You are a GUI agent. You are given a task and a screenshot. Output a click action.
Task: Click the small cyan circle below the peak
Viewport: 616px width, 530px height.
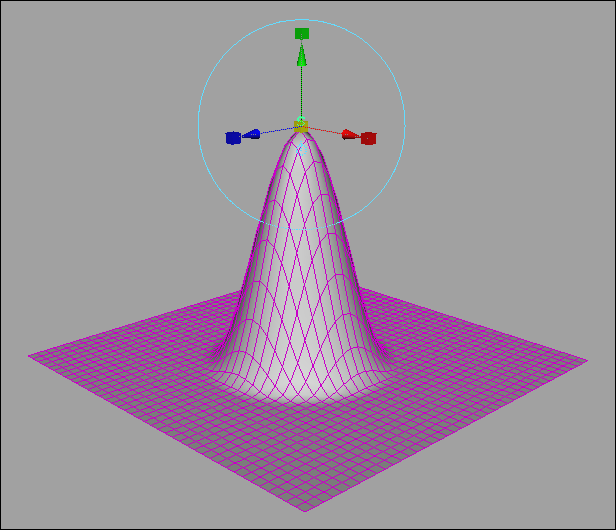[x=301, y=149]
